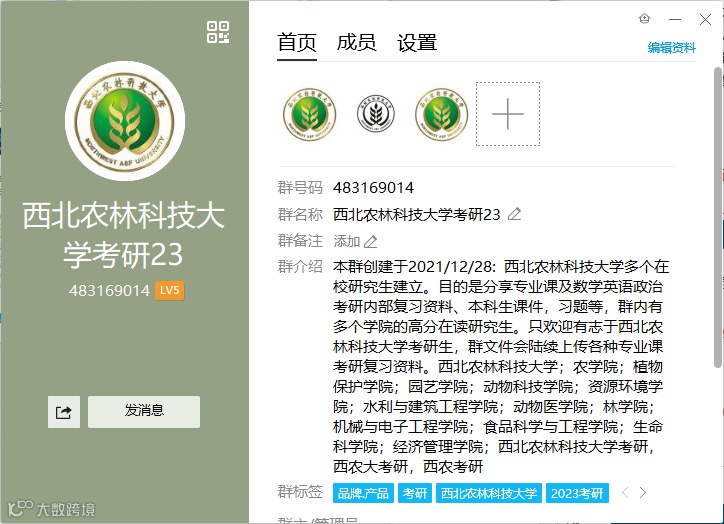This screenshot has height=524, width=724.
Task: Show previous tags with left chevron
Action: (x=625, y=493)
